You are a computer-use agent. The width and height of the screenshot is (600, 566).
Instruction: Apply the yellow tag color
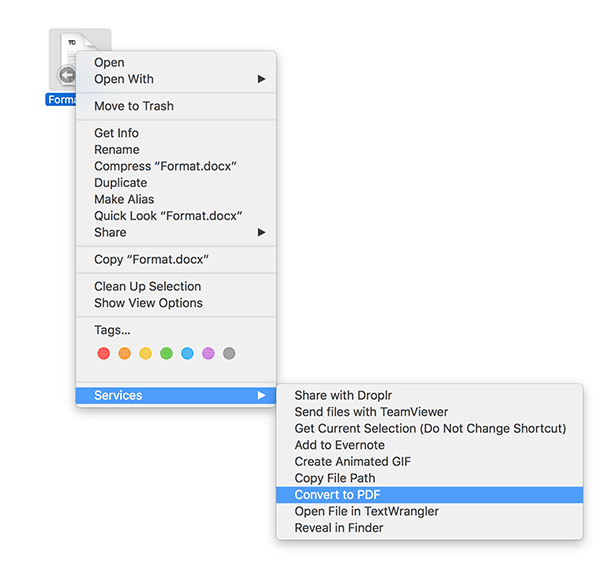145,353
